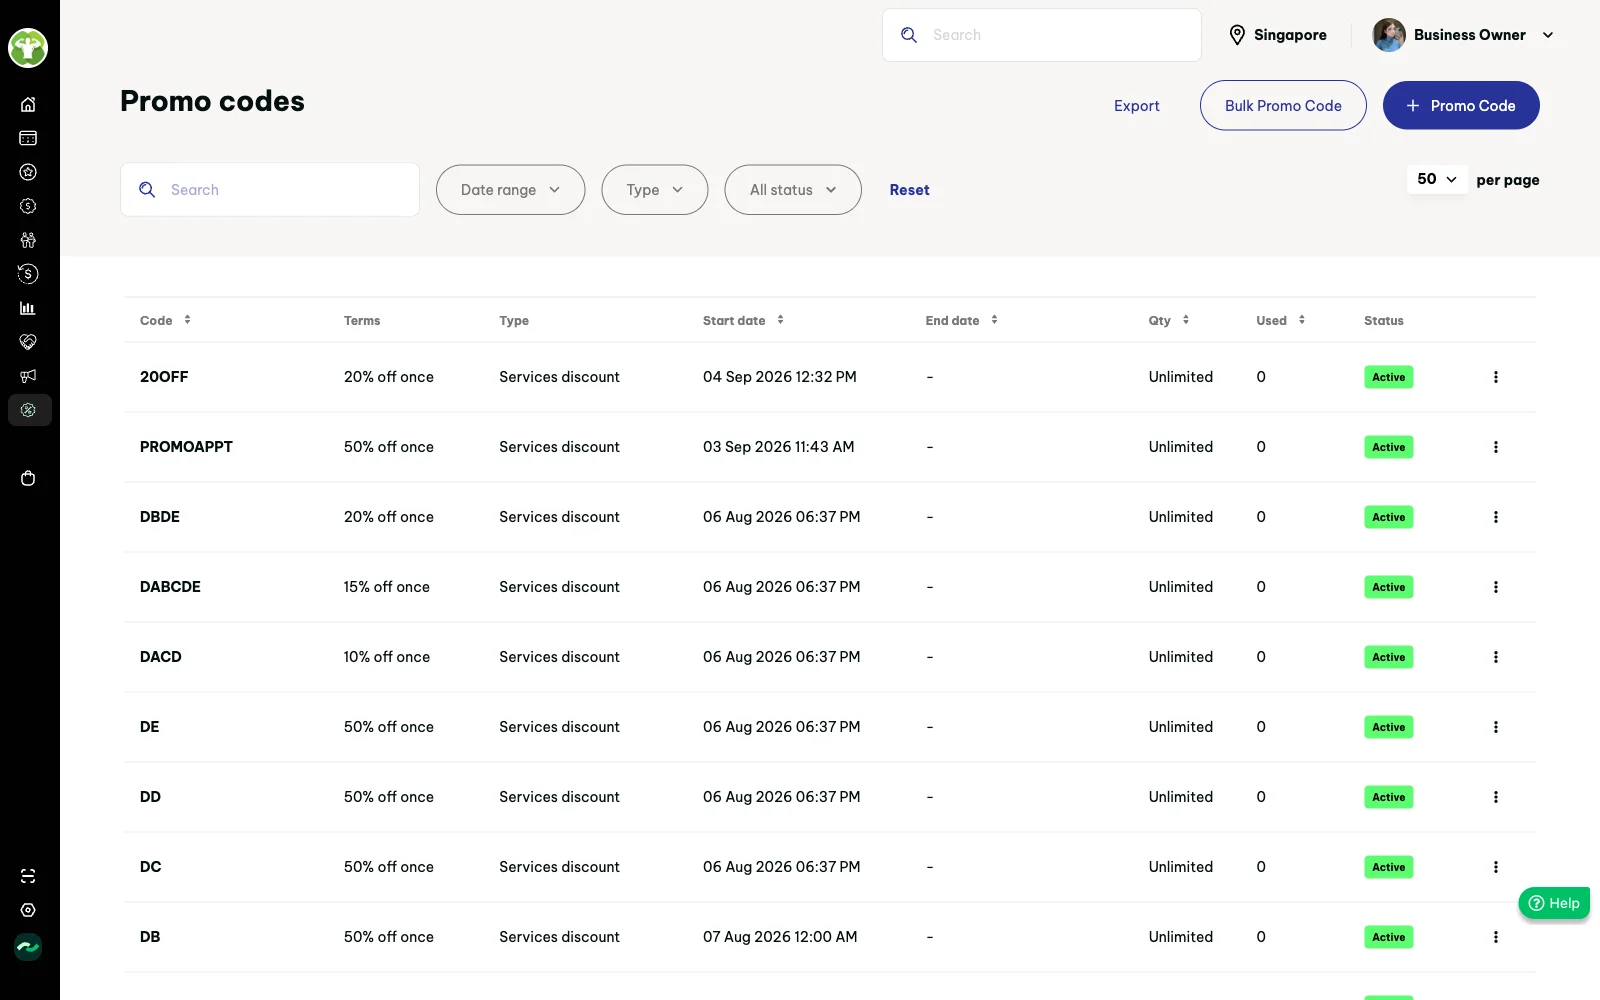The height and width of the screenshot is (1000, 1600).
Task: Click Active status badge for DB
Action: [x=1388, y=937]
